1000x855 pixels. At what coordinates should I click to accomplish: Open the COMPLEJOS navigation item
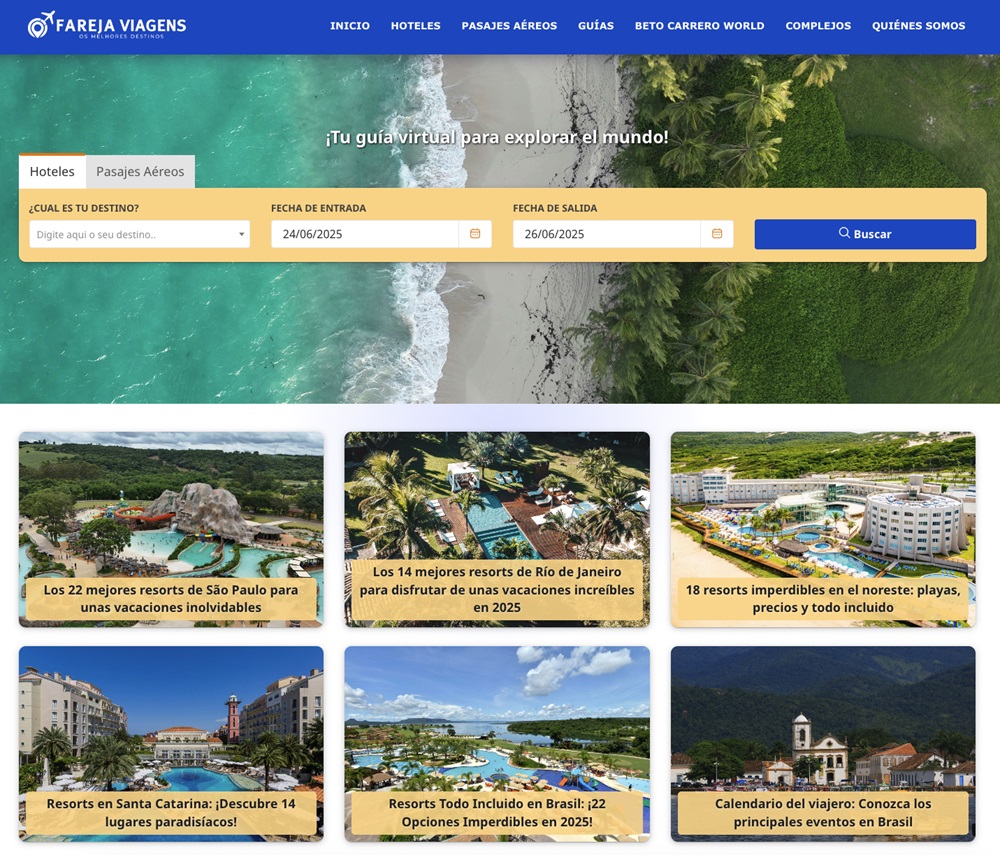click(x=818, y=26)
